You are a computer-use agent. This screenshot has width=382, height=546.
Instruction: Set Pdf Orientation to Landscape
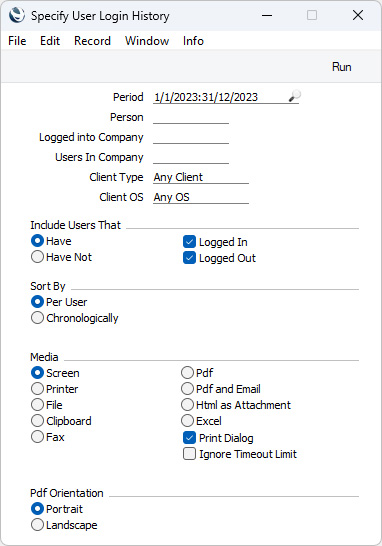(37, 525)
